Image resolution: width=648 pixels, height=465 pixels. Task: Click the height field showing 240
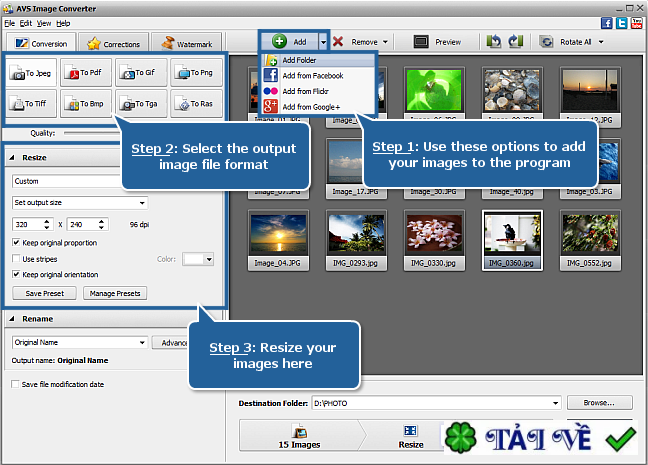point(82,224)
